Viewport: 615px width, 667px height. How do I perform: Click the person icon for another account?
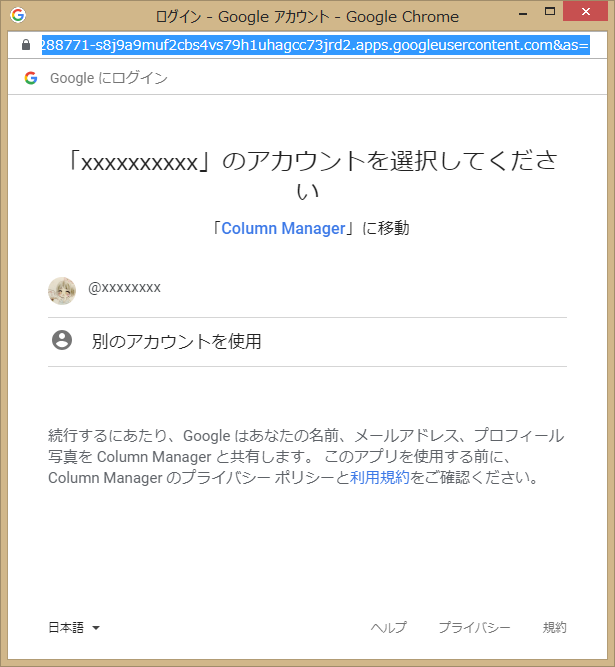click(x=62, y=341)
